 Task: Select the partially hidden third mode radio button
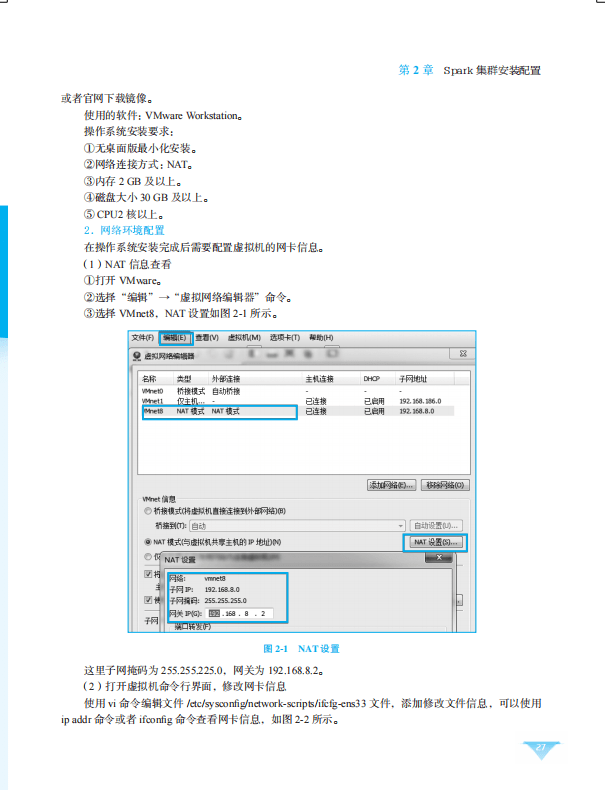[148, 556]
